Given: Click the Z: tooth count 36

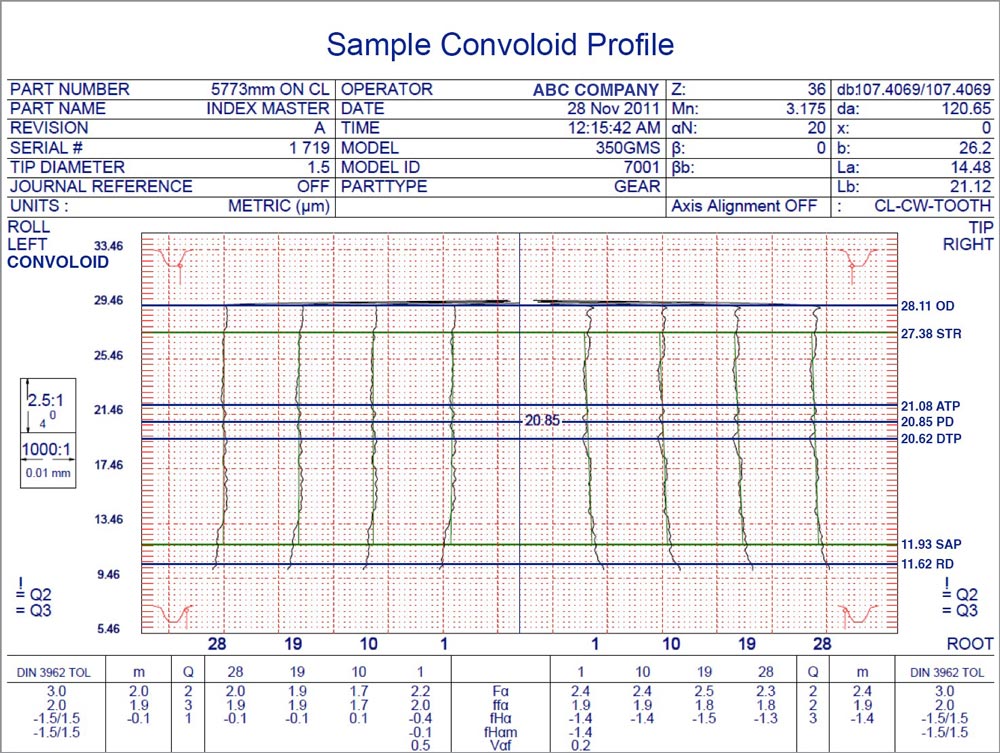Looking at the screenshot, I should (x=816, y=89).
